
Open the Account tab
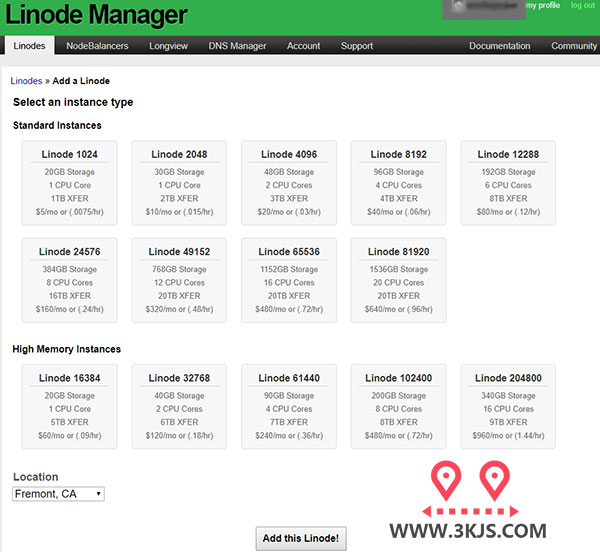303,46
